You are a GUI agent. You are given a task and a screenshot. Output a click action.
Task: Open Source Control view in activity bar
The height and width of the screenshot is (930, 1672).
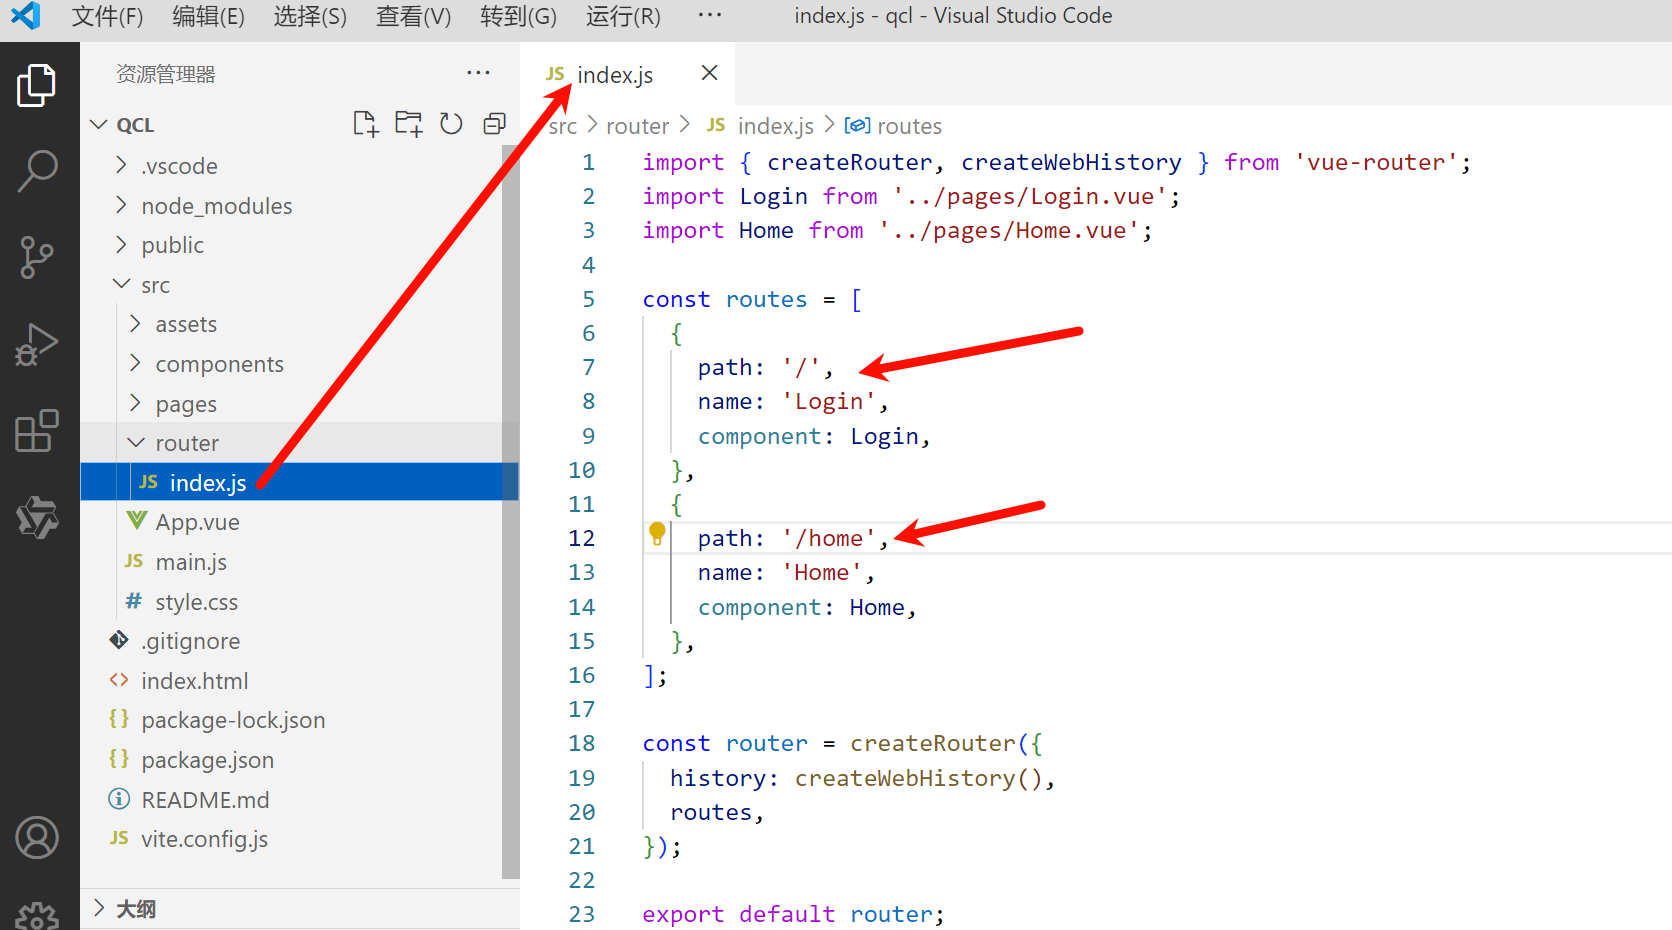37,257
